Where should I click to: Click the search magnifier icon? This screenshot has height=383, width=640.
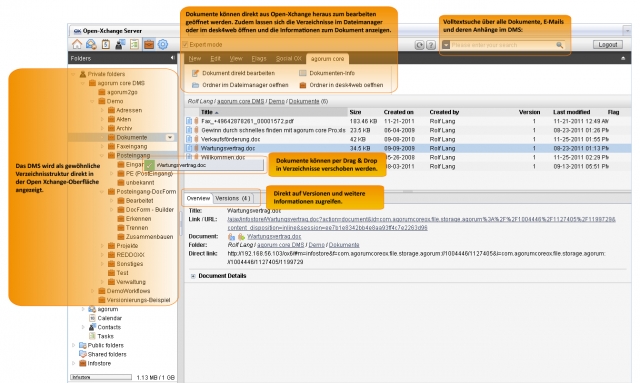click(560, 45)
